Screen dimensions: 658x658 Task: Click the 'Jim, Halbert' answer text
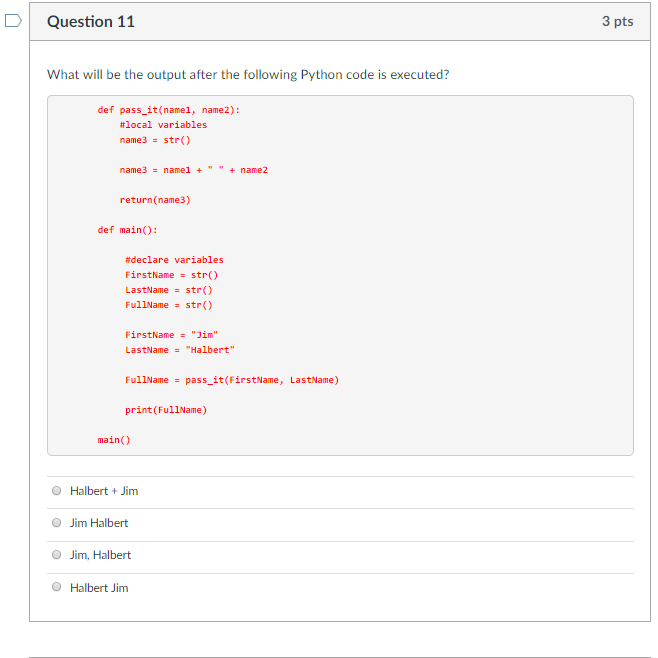100,555
